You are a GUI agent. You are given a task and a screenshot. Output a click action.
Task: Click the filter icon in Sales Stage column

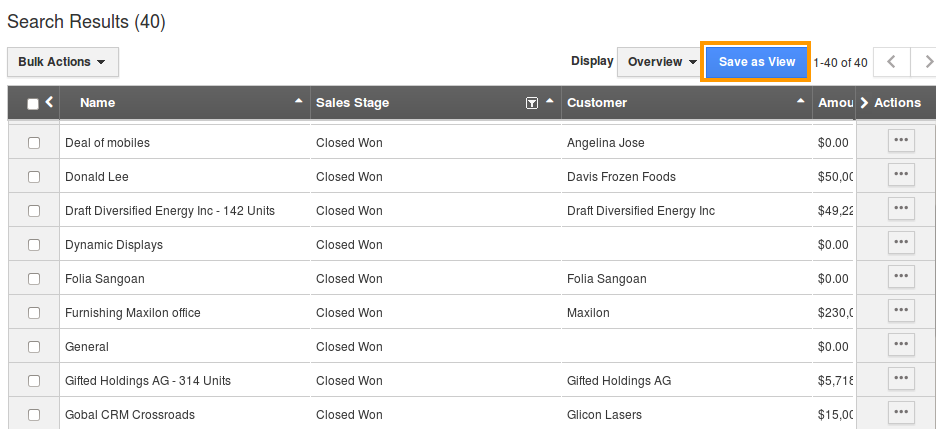coord(532,103)
